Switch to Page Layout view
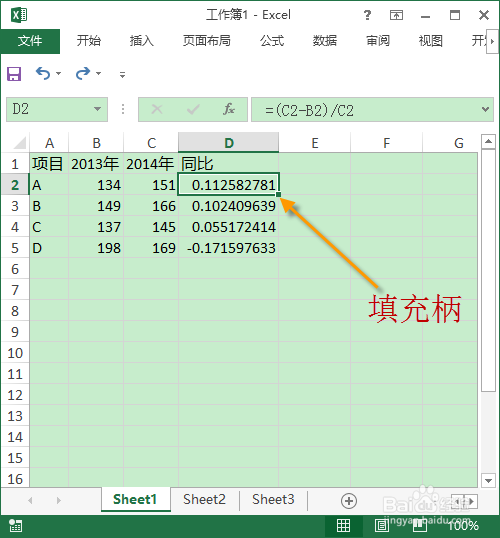 [x=382, y=525]
